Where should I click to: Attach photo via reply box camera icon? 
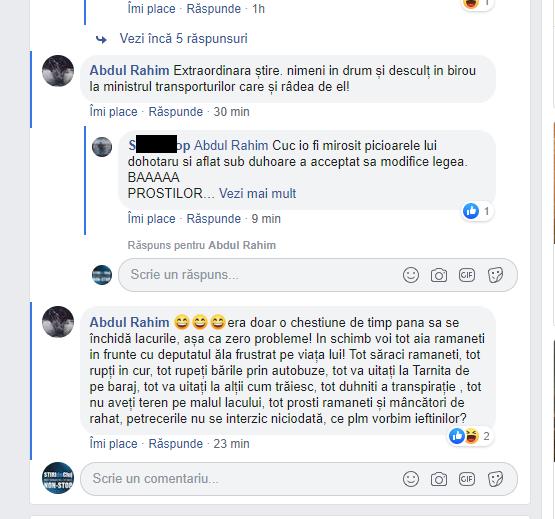click(439, 275)
